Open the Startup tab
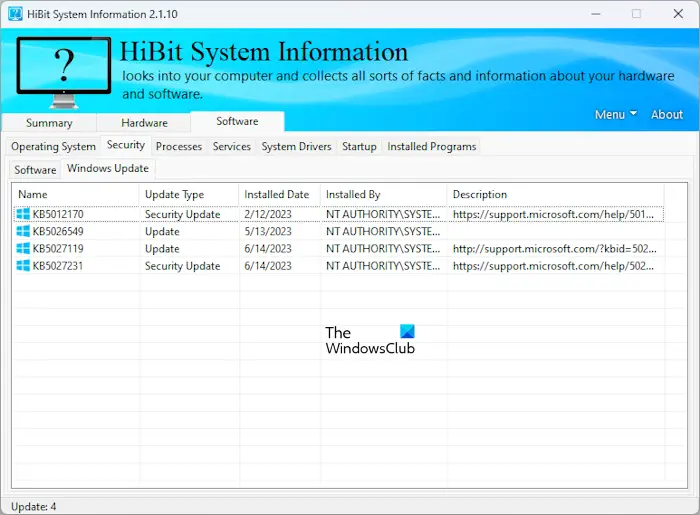This screenshot has height=515, width=700. click(359, 147)
